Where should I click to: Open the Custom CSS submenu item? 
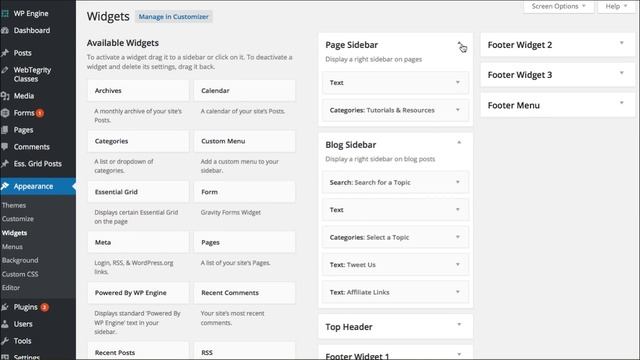[20, 274]
